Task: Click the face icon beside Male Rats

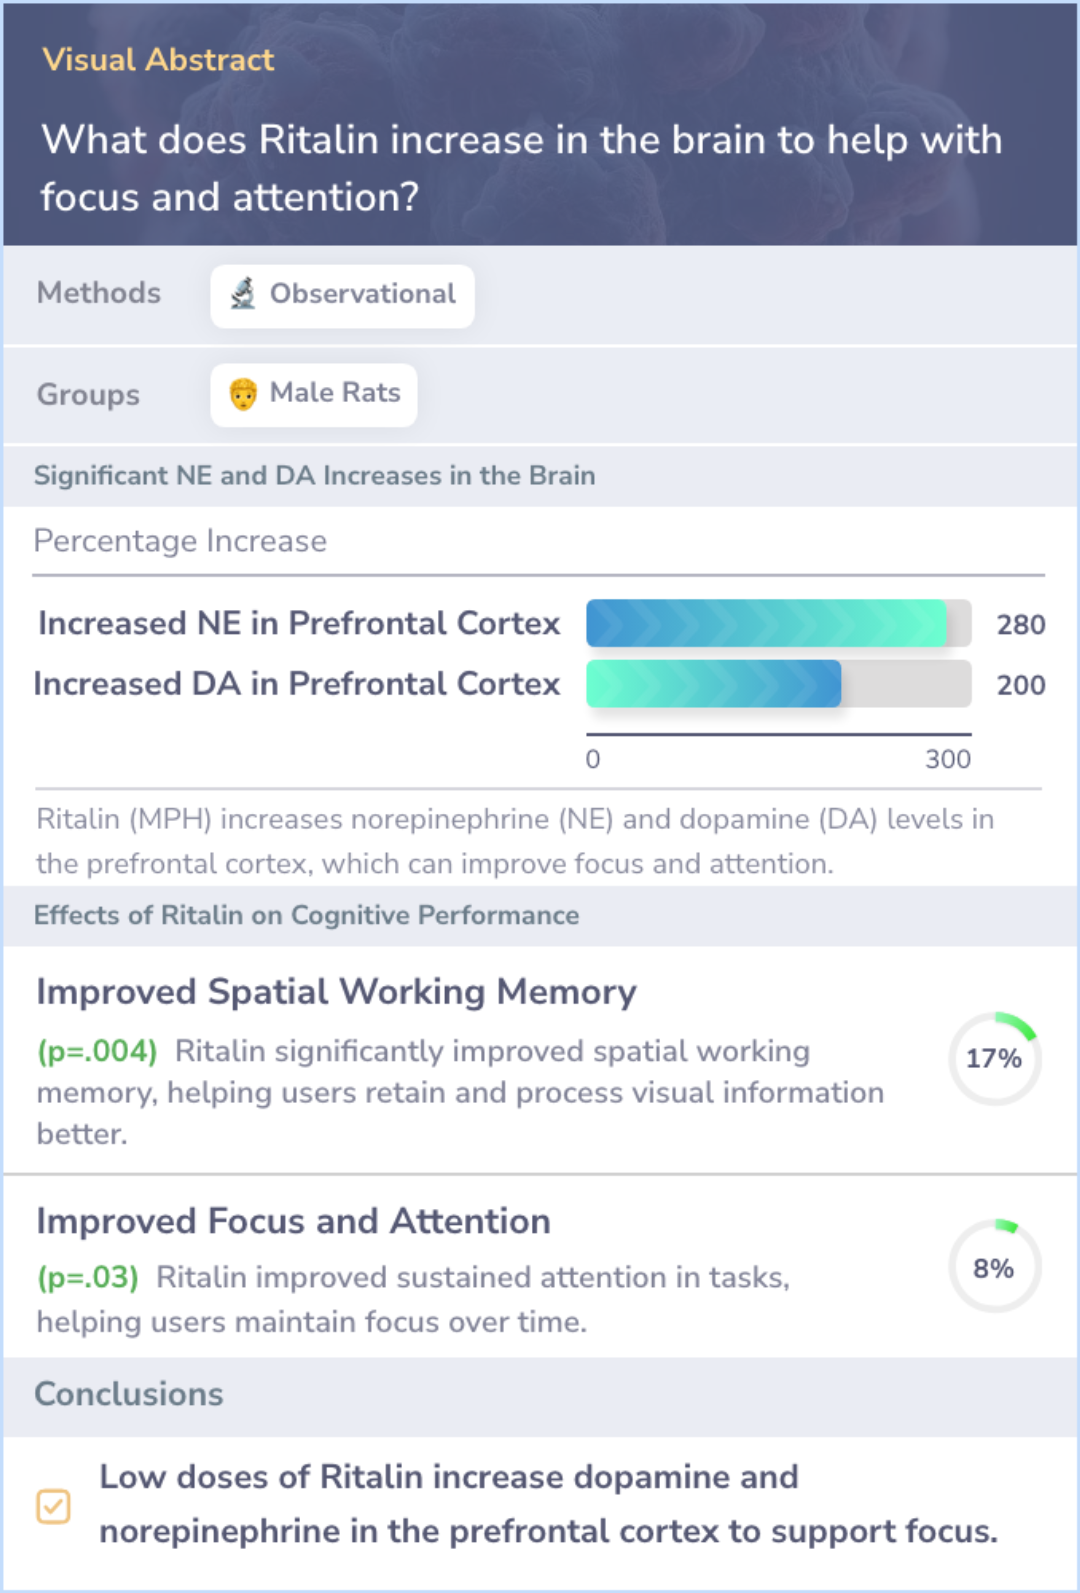Action: point(243,394)
